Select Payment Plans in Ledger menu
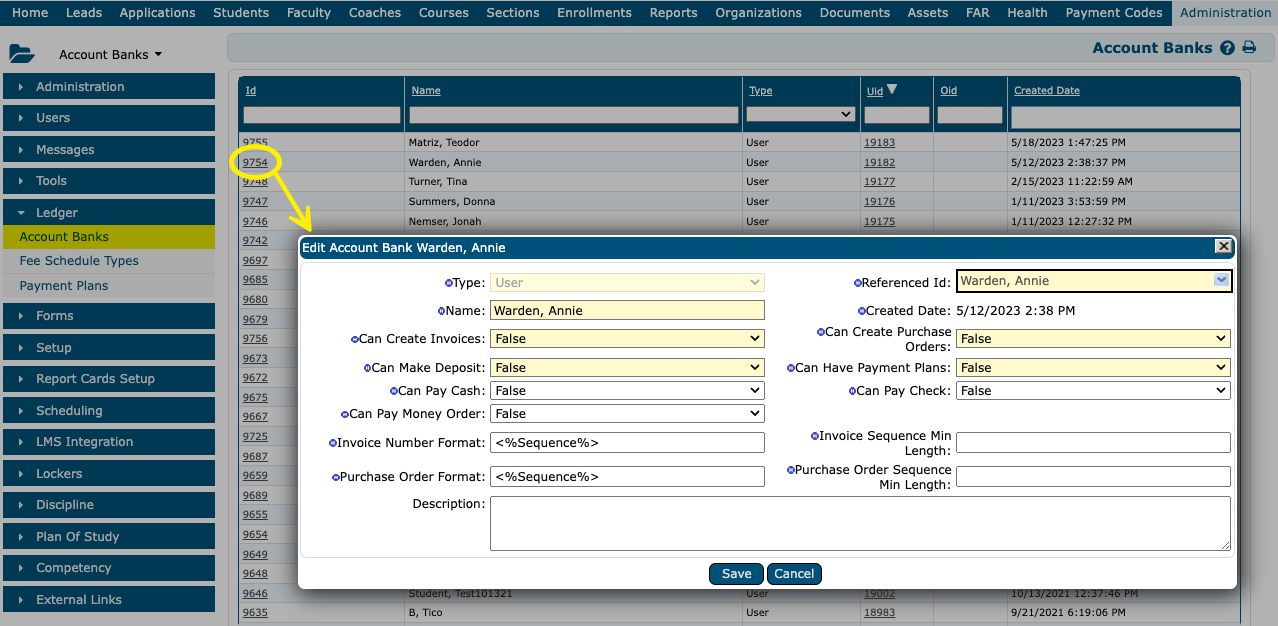Image resolution: width=1278 pixels, height=626 pixels. click(x=64, y=286)
